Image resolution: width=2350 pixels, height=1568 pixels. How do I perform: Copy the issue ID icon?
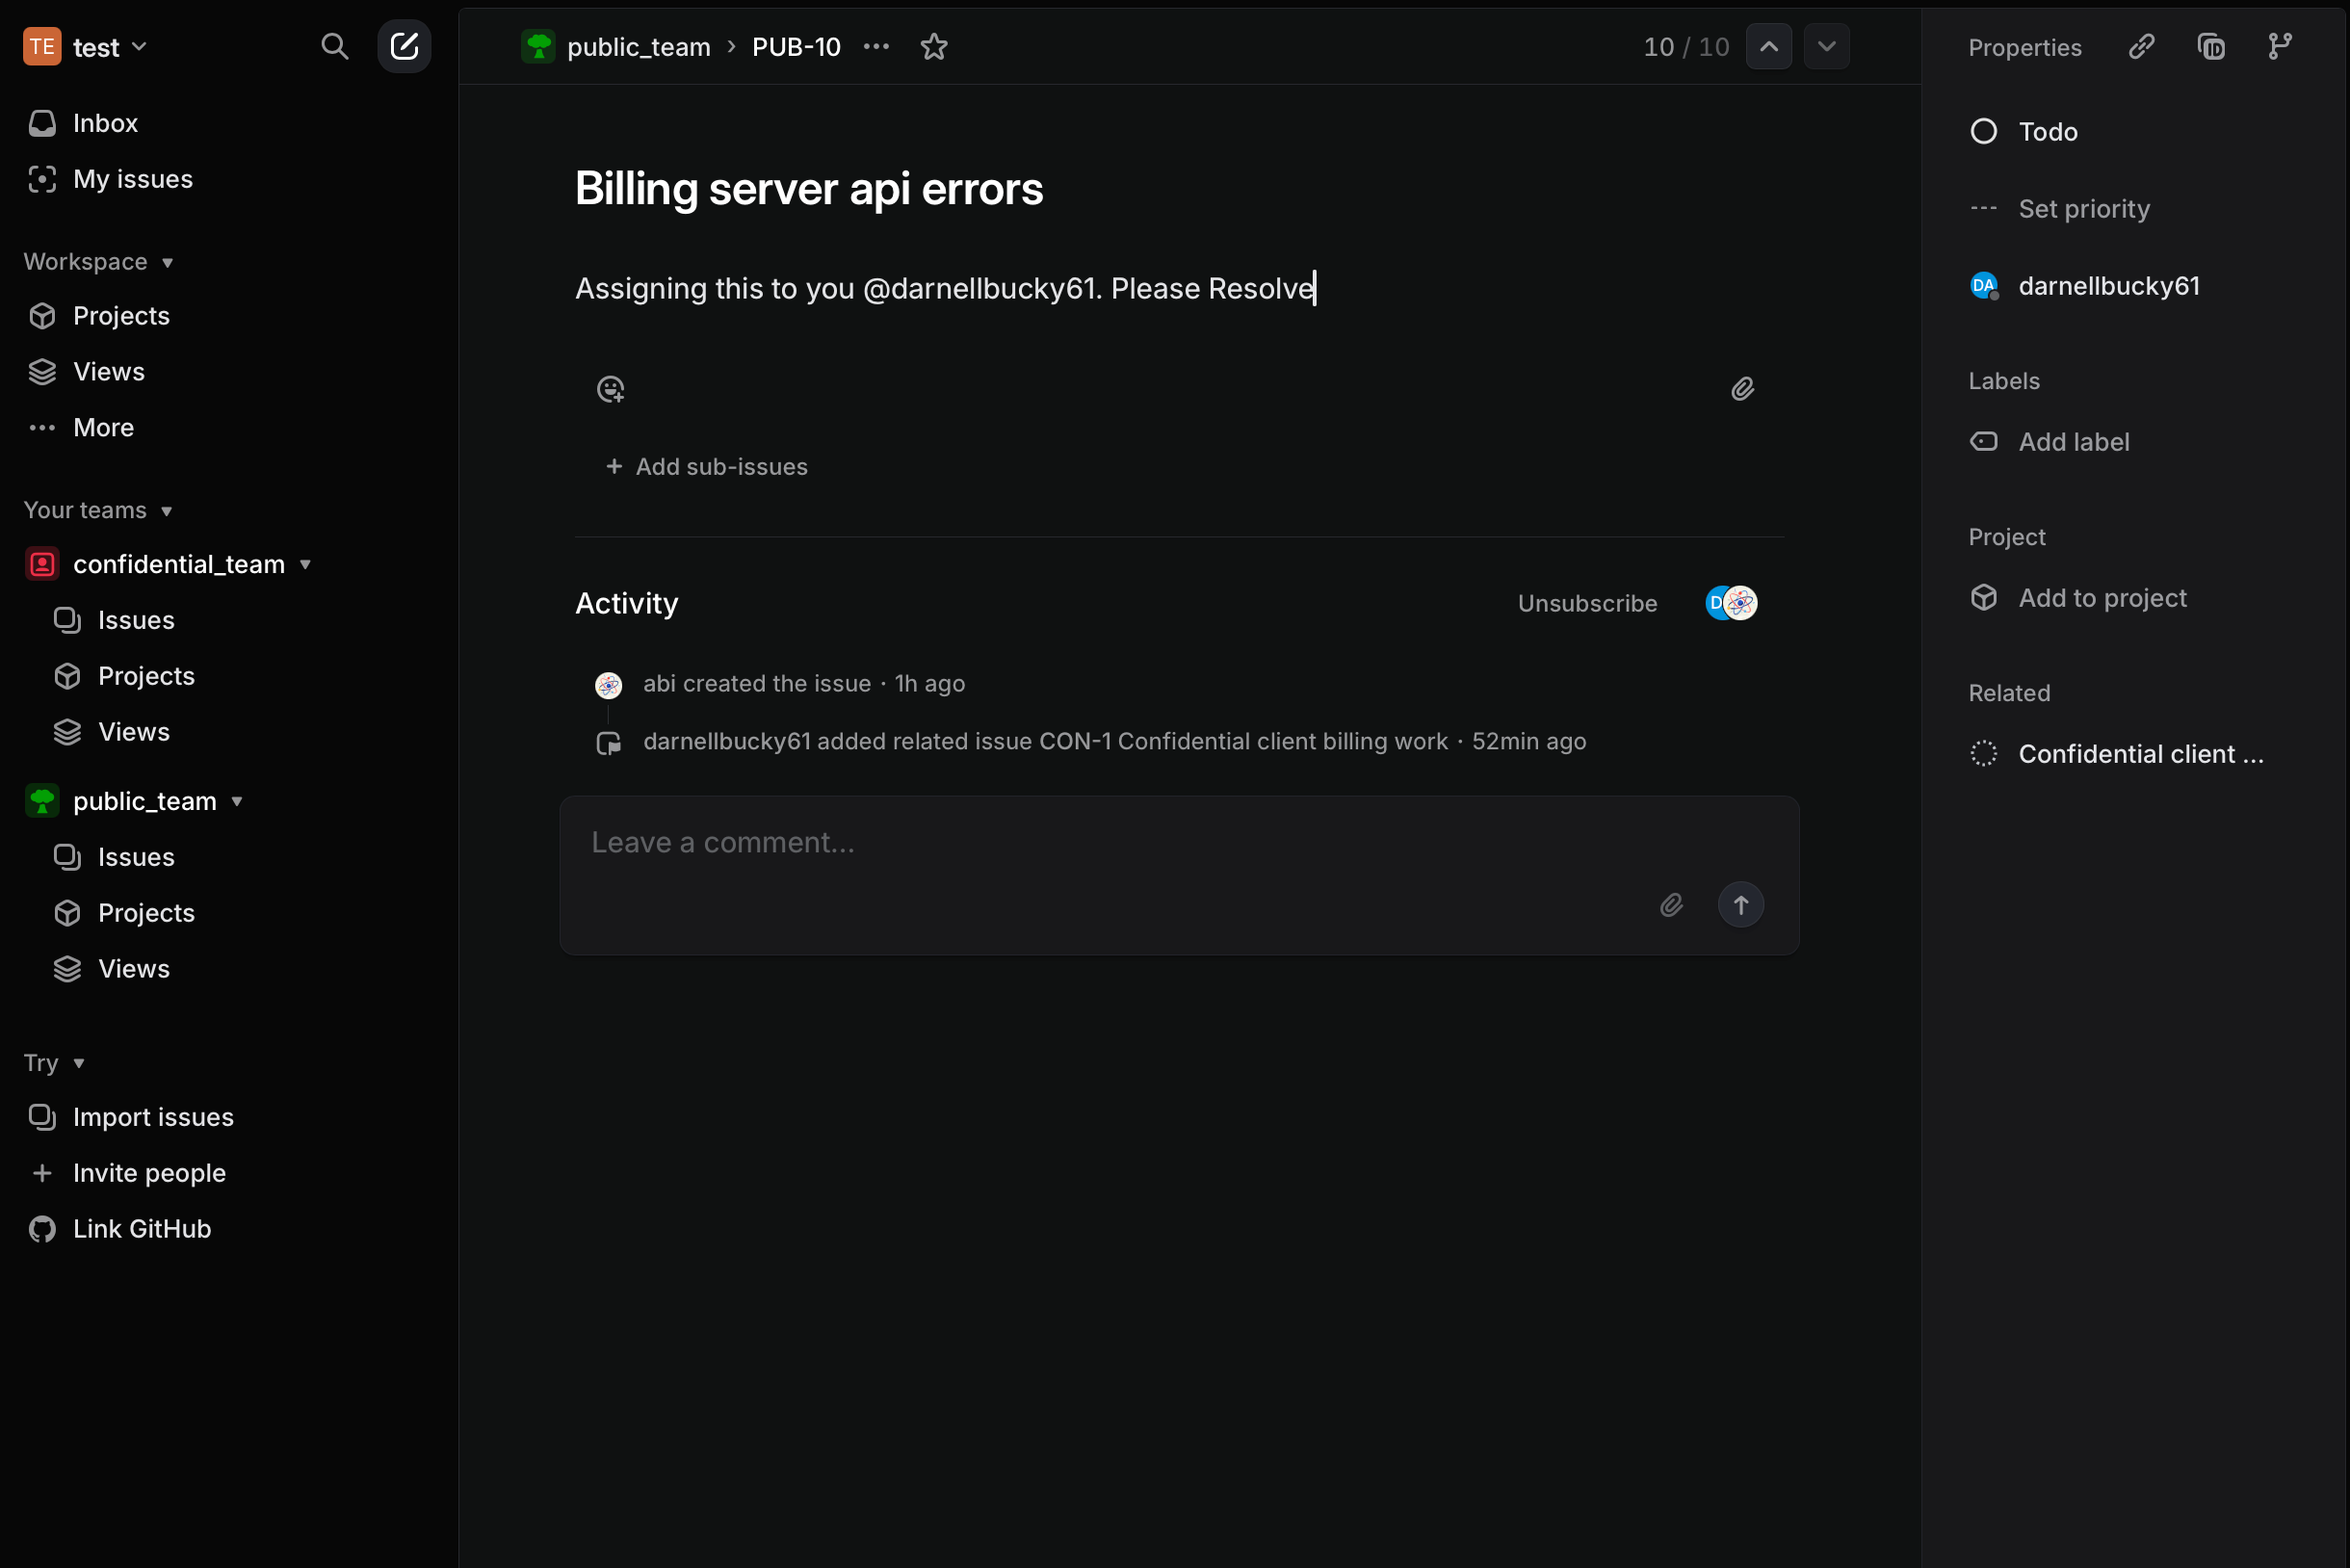2210,47
